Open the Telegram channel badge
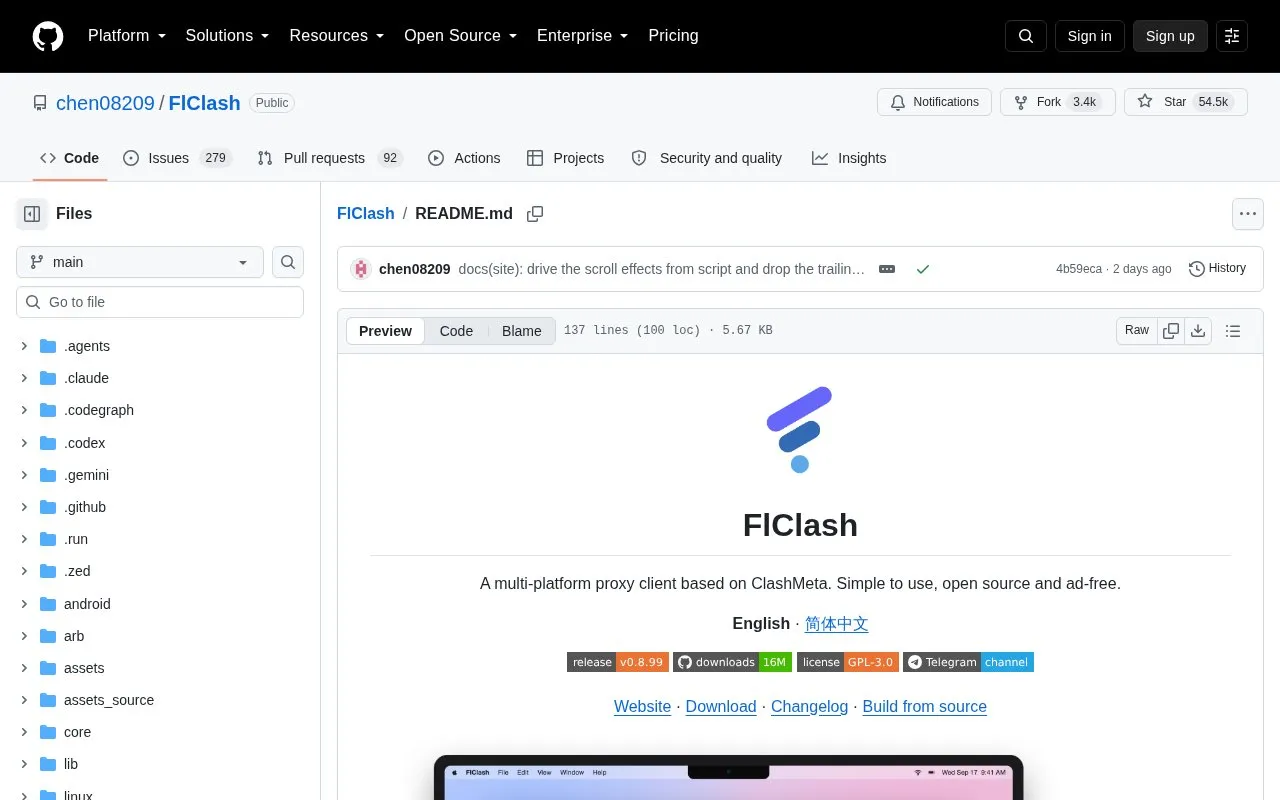This screenshot has width=1280, height=800. point(968,662)
